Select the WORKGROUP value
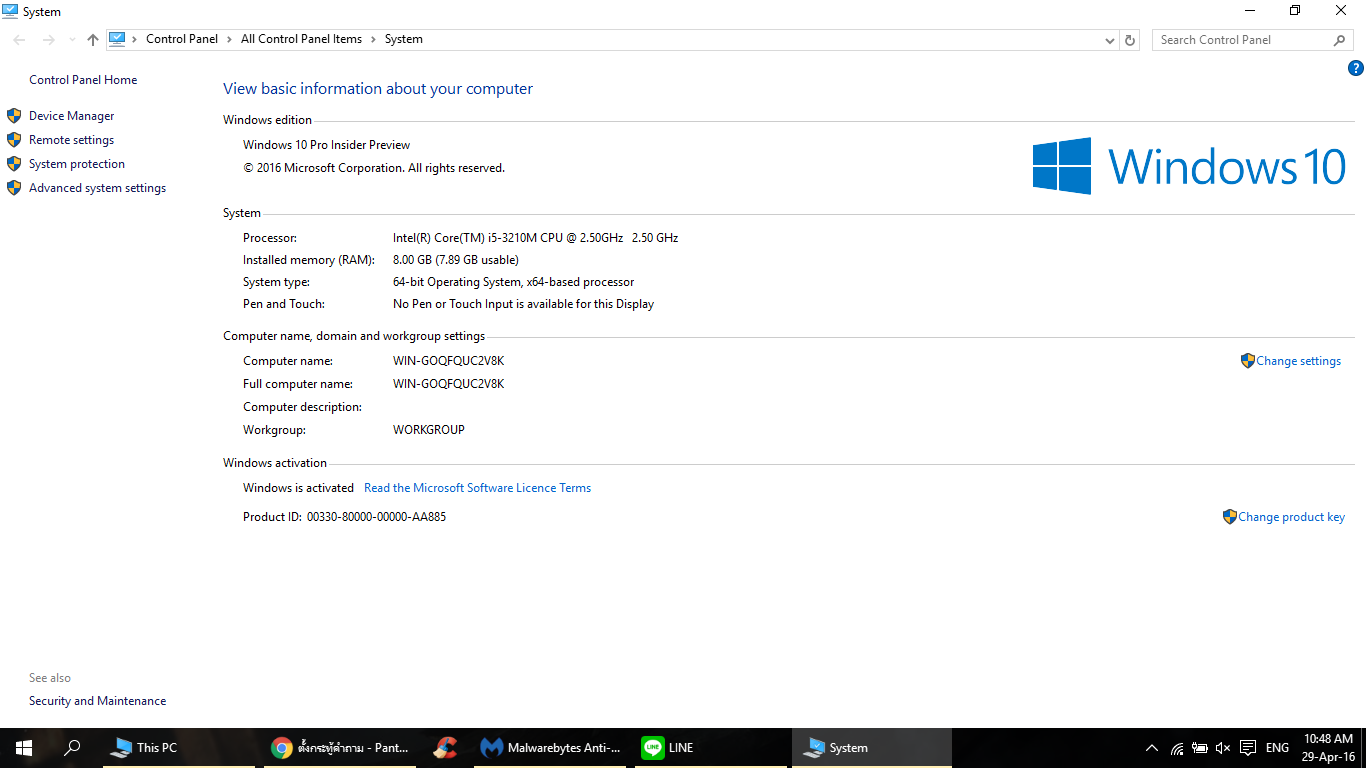1366x768 pixels. point(429,430)
